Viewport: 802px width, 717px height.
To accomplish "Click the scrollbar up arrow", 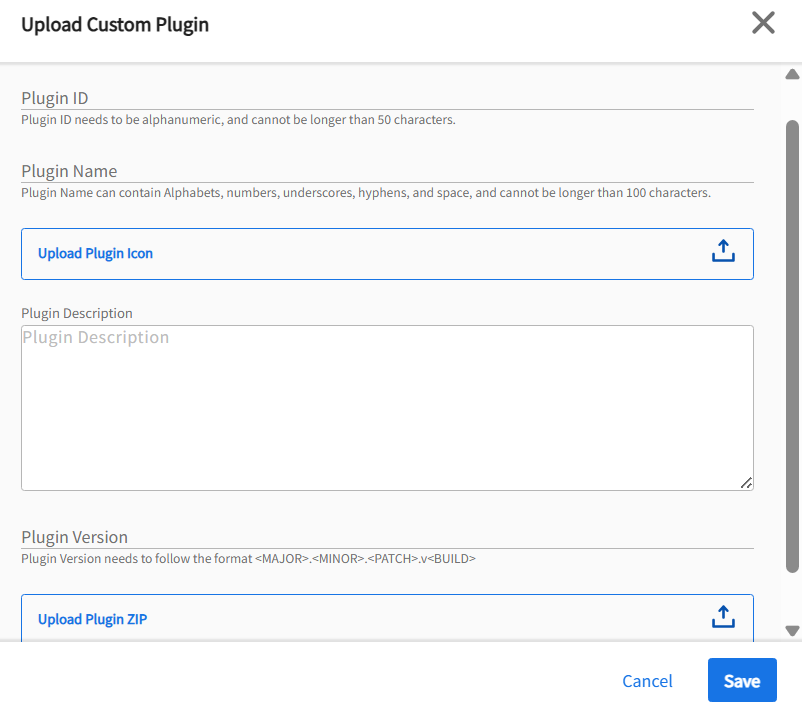I will (x=792, y=74).
